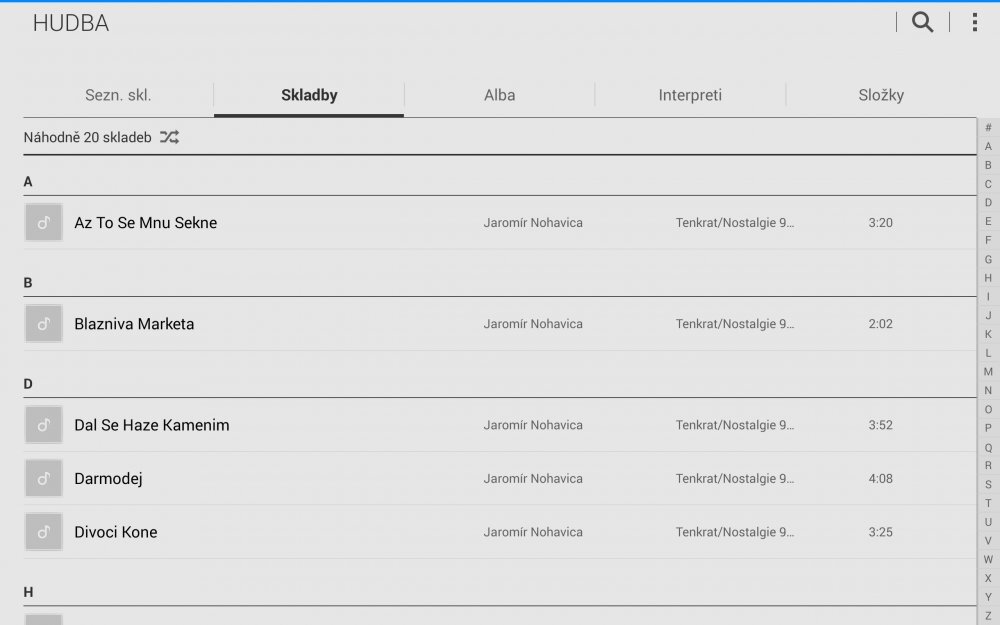1000x625 pixels.
Task: Play the song Divoci Kone
Action: click(116, 532)
